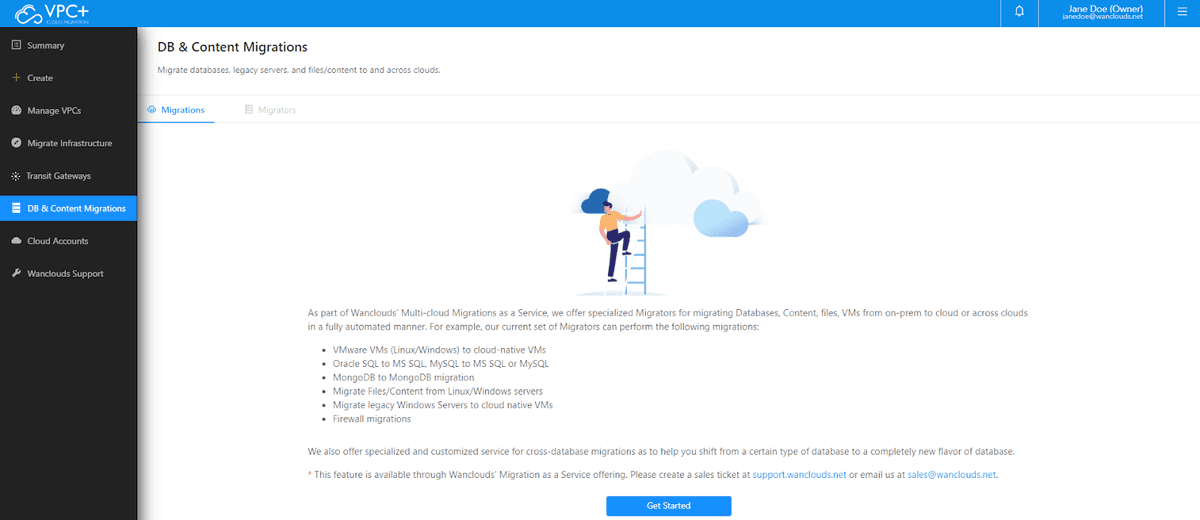Screen dimensions: 1200x520
Task: Click the janedoe@wanclouds.net email text
Action: point(1101,18)
